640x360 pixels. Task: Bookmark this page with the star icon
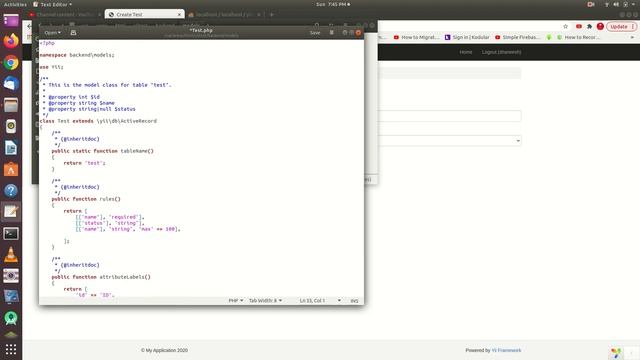click(x=565, y=27)
